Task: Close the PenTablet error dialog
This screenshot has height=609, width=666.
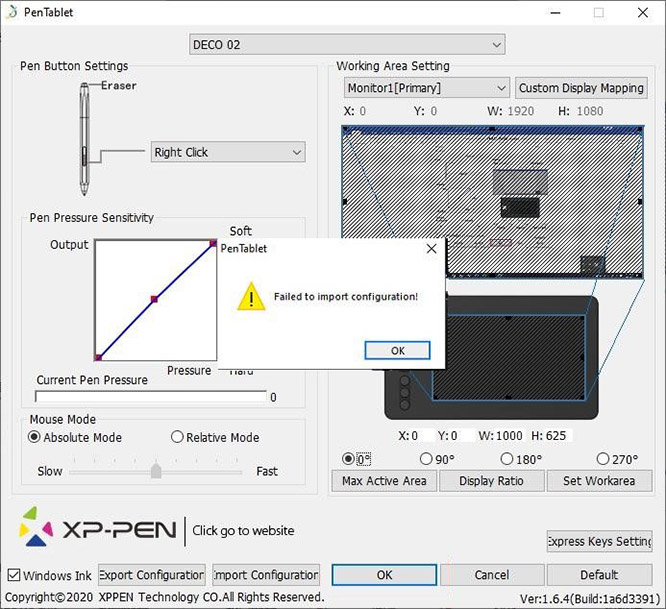Action: pos(431,248)
